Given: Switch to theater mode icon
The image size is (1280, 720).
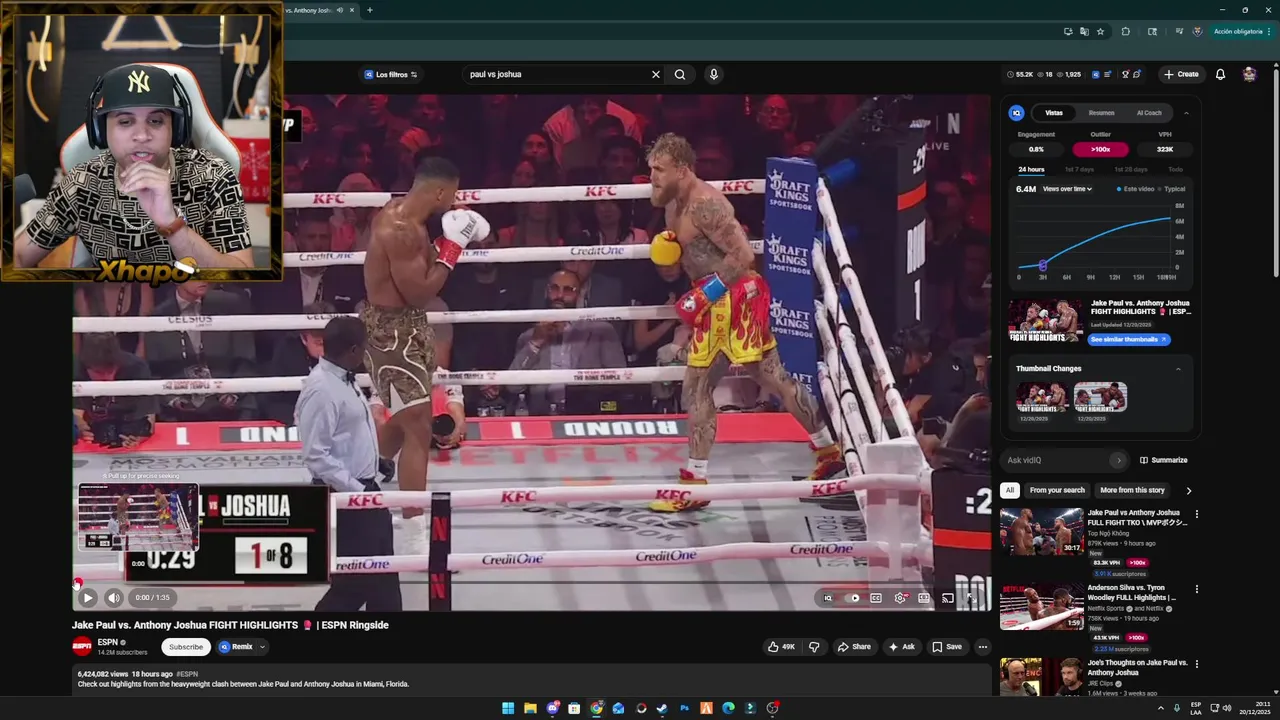Looking at the screenshot, I should click(924, 598).
